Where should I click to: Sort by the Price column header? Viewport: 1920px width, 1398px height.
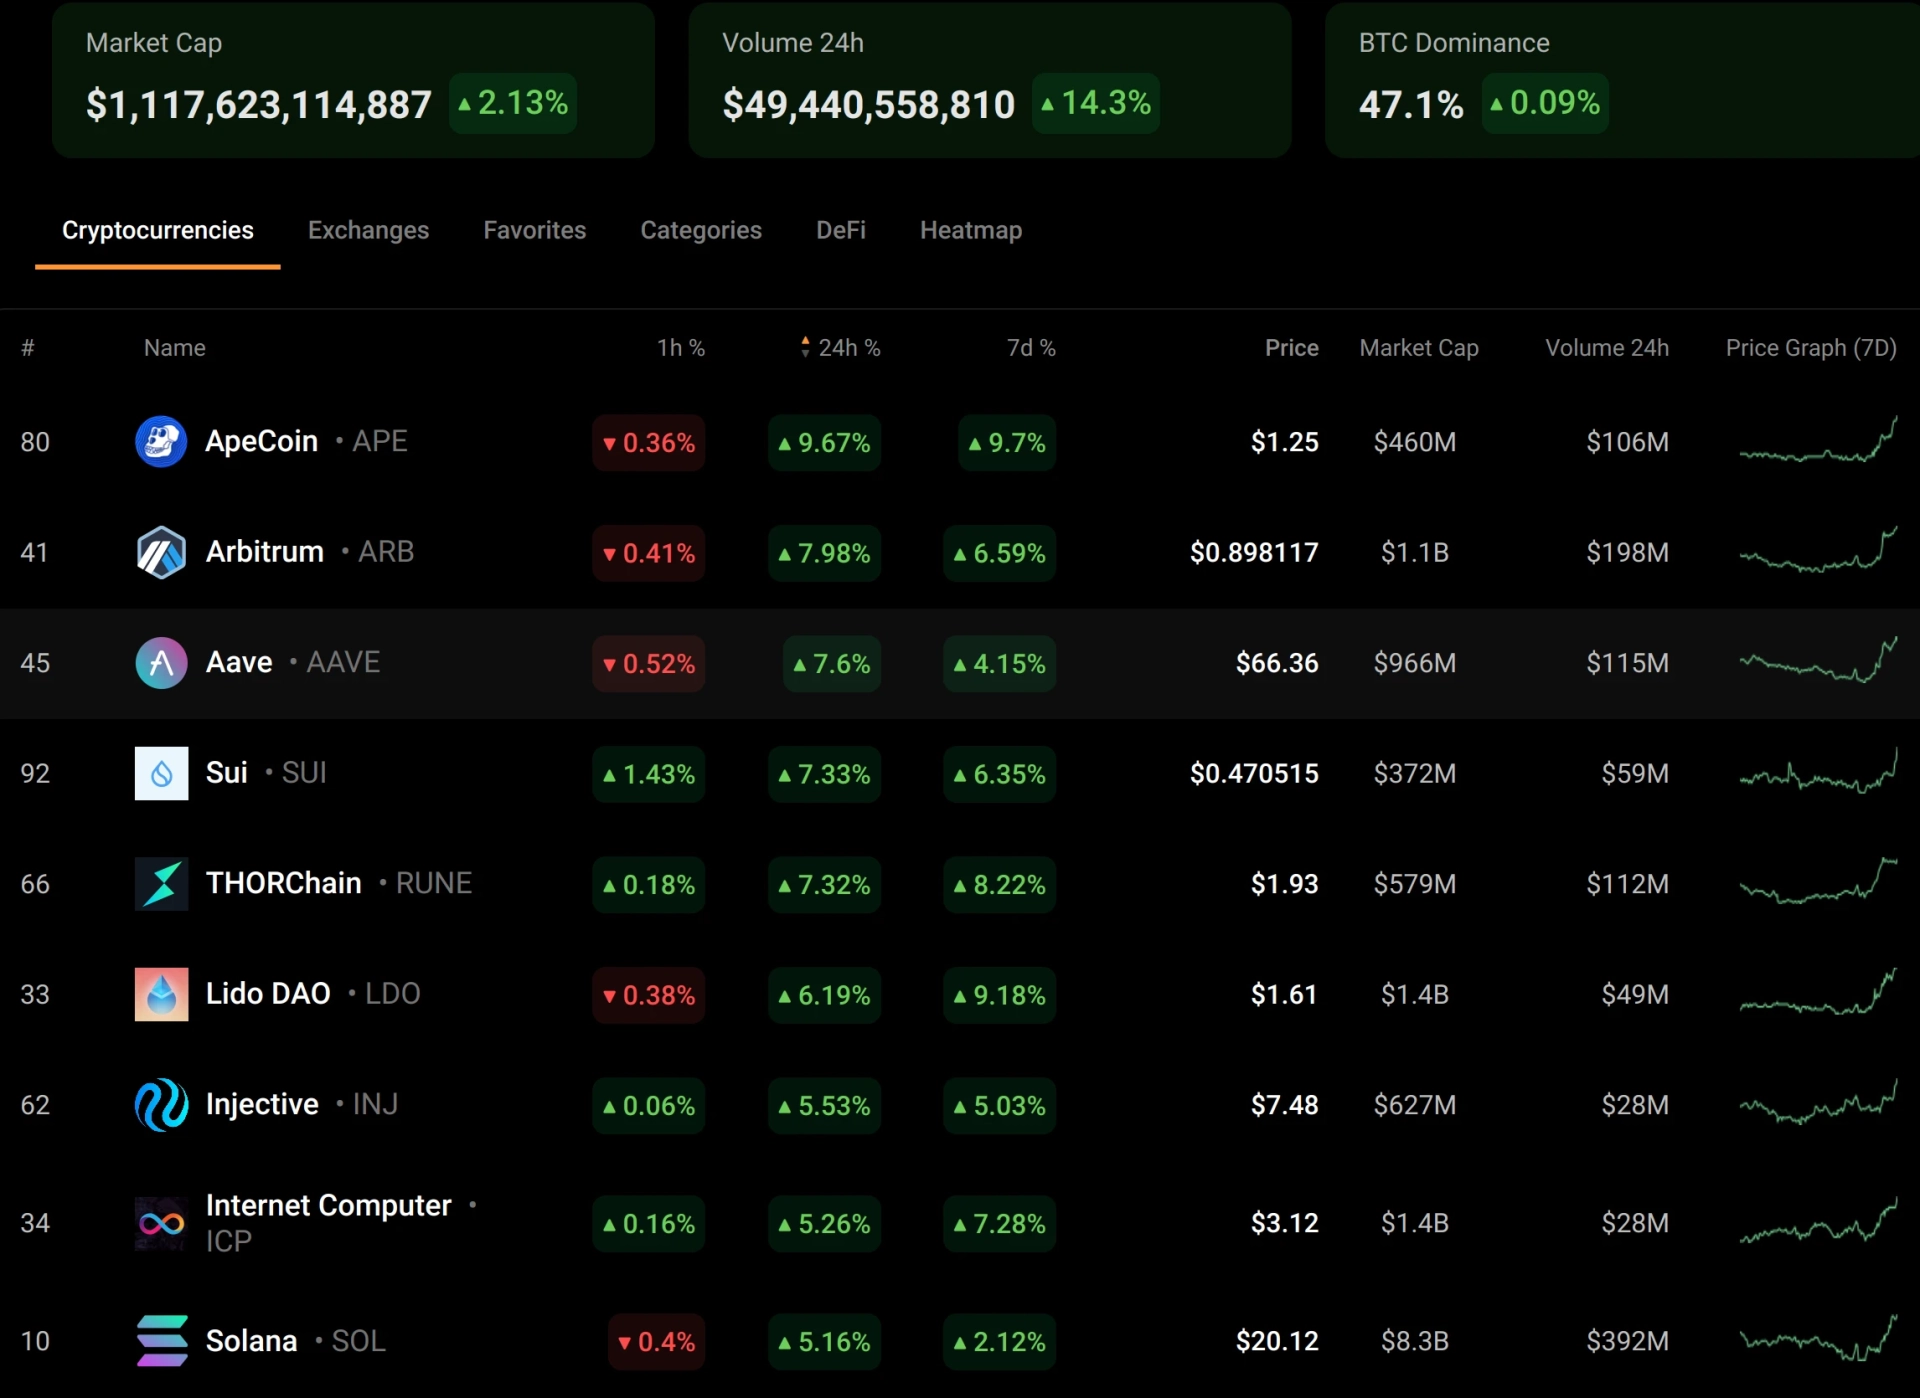(1292, 348)
